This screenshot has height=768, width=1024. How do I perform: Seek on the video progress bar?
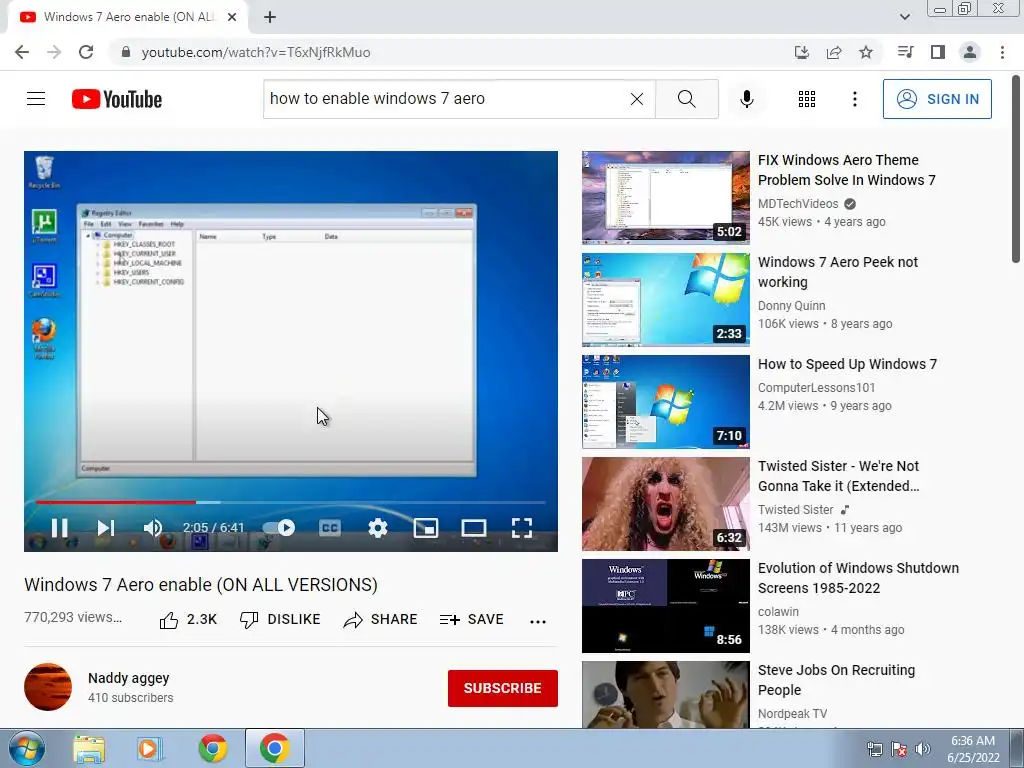(x=291, y=502)
